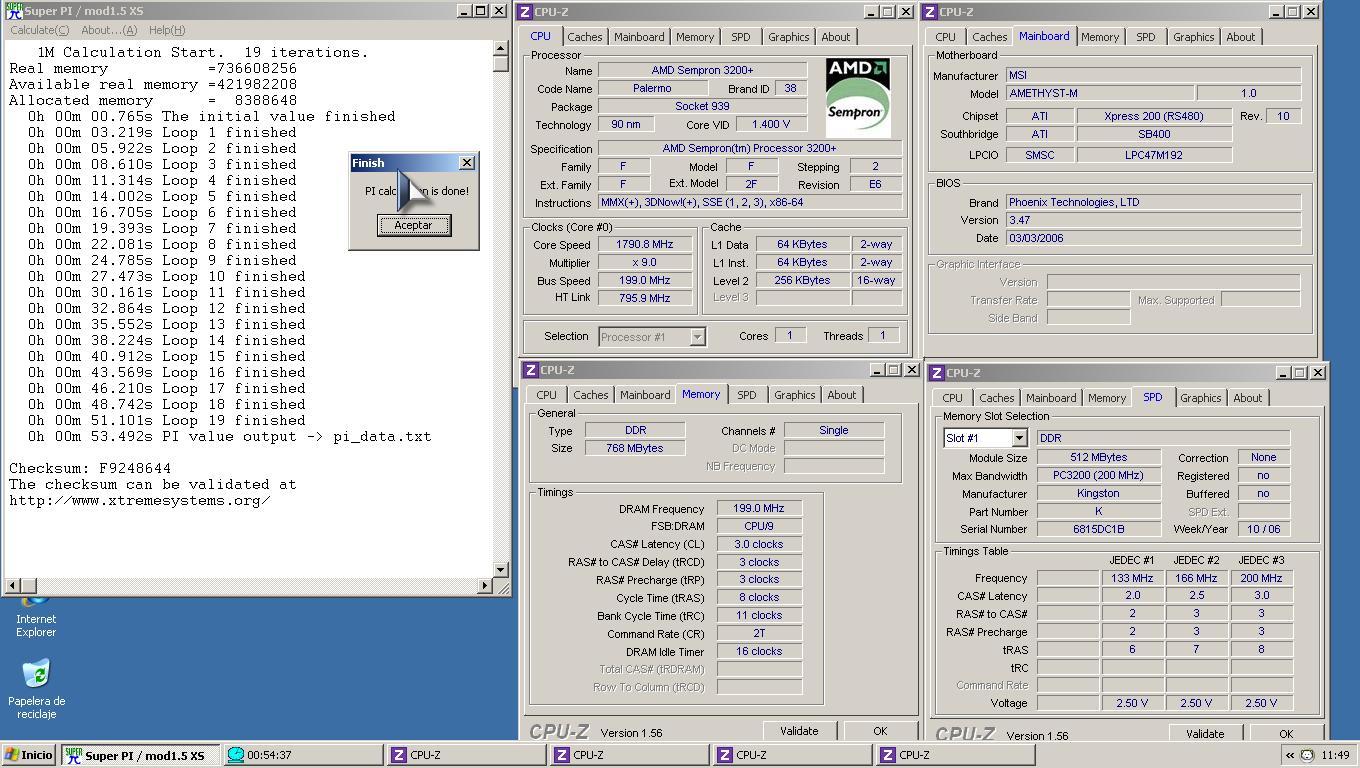The image size is (1360, 768).
Task: Click the Super PI title bar icon
Action: point(13,11)
